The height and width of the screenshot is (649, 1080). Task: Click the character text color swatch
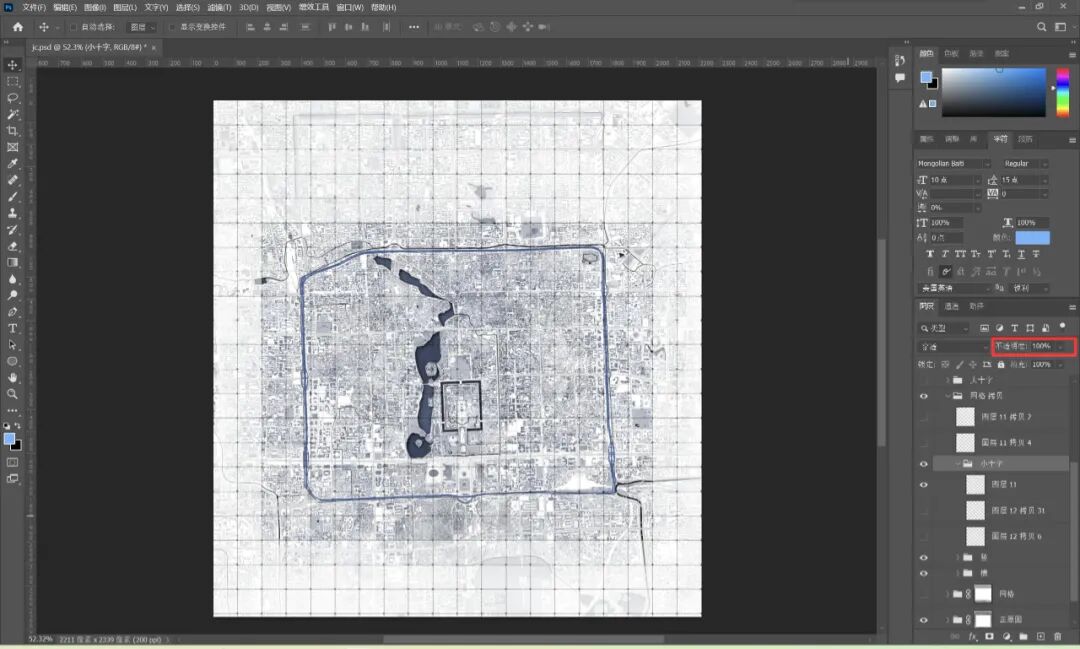[x=1032, y=238]
